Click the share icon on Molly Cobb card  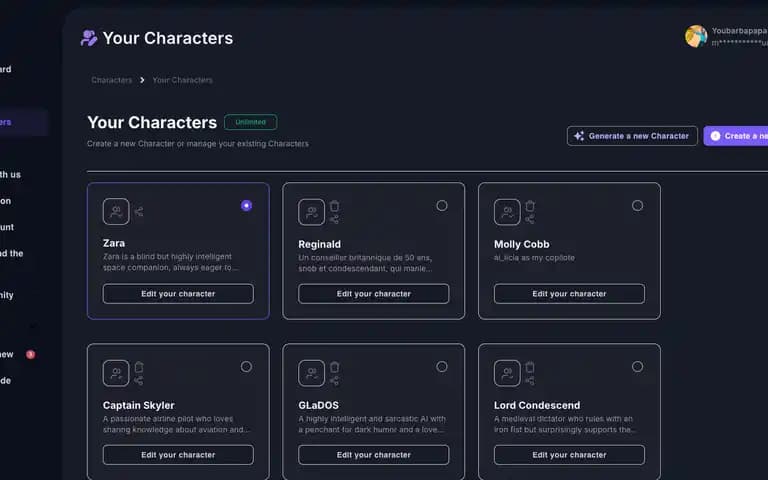[530, 219]
